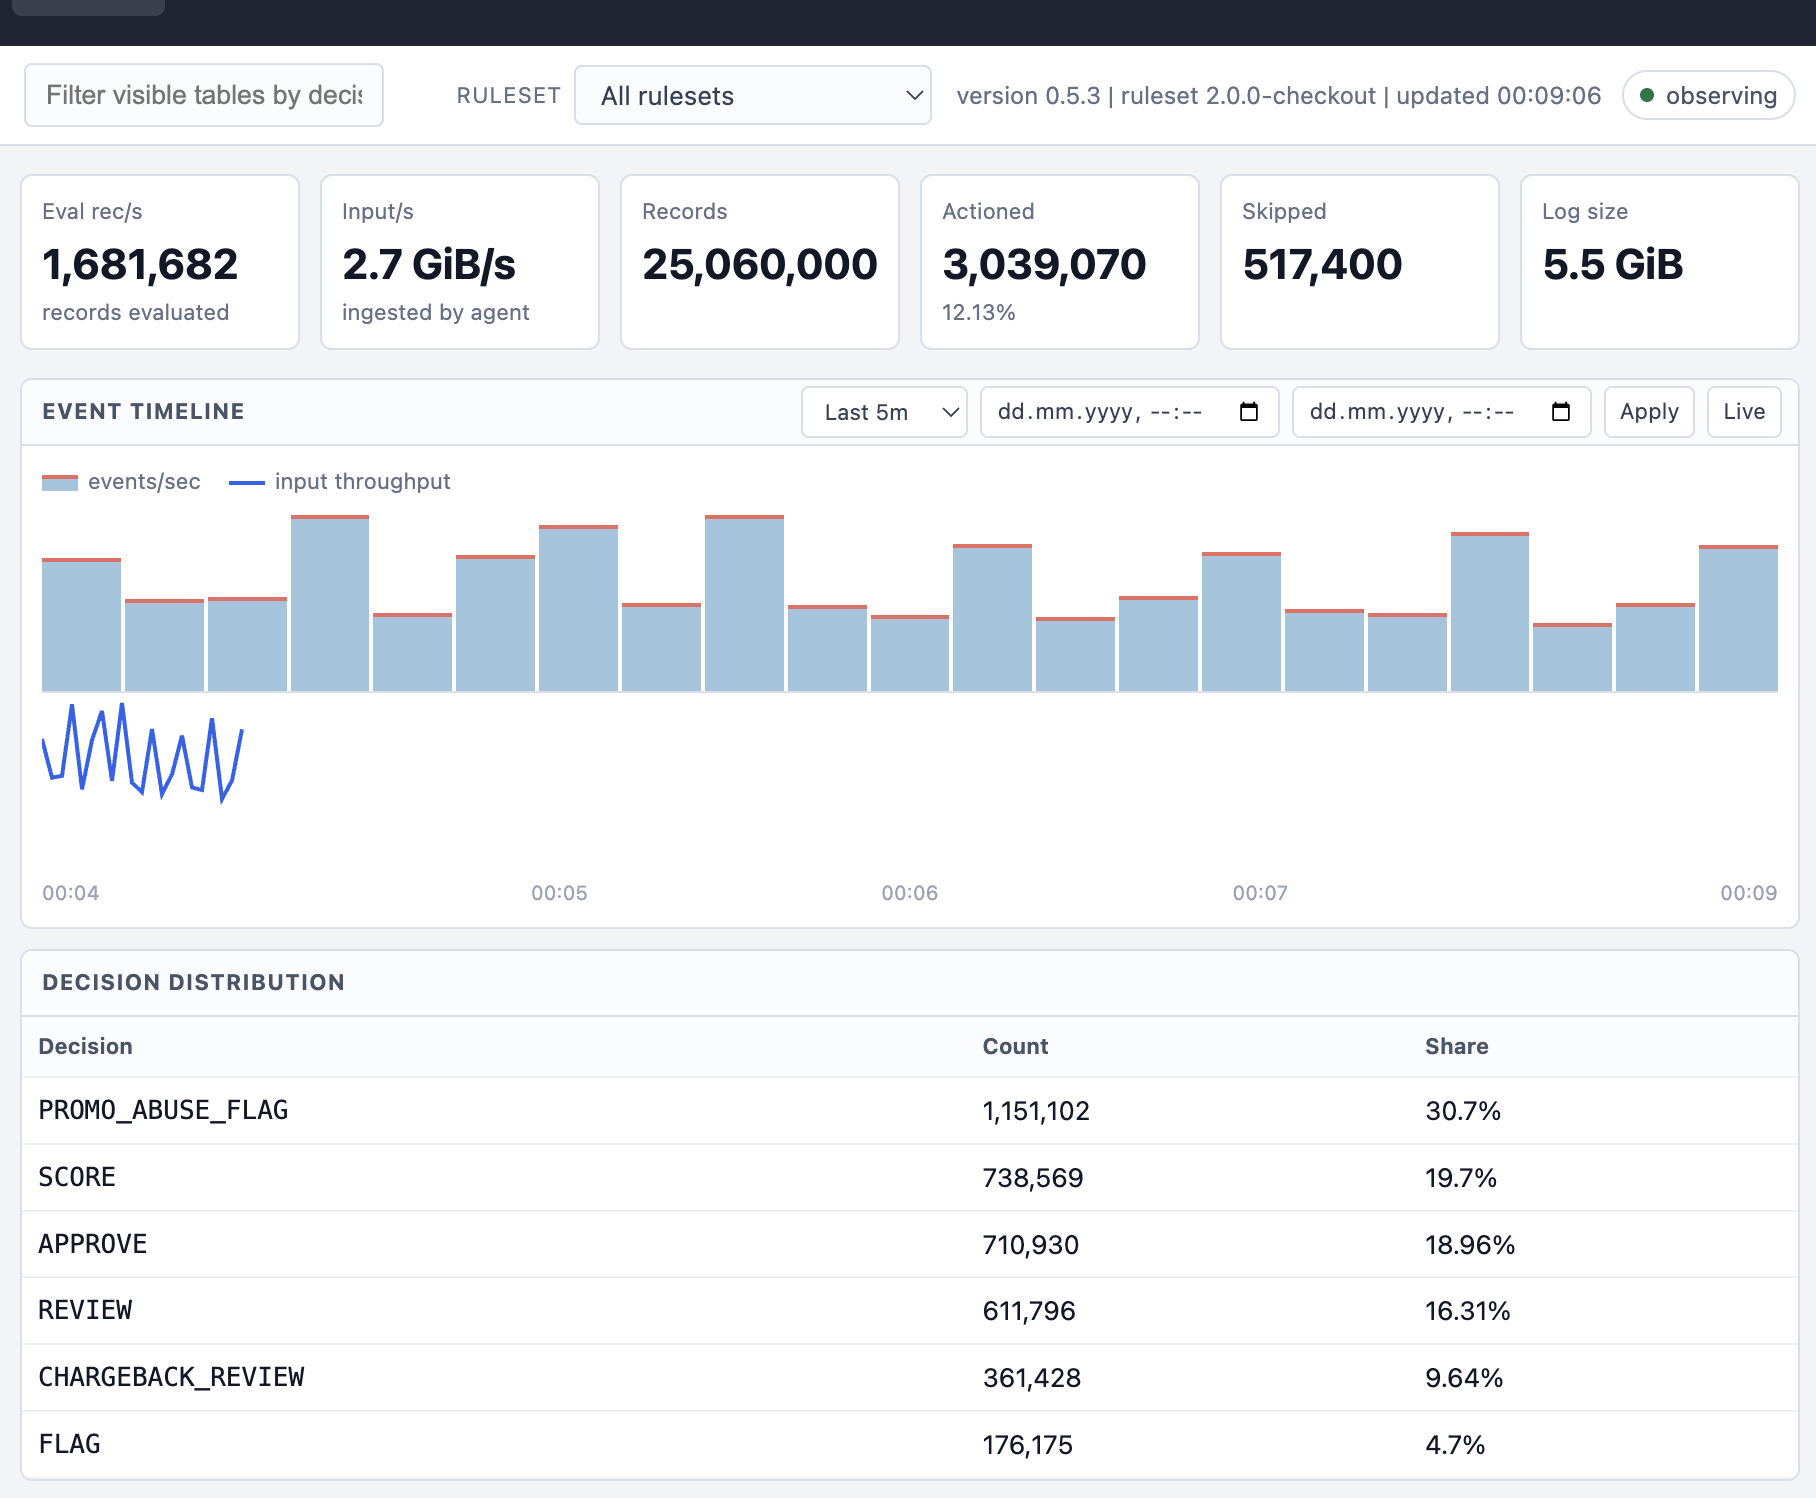Click the DECISION DISTRIBUTION heading
The width and height of the screenshot is (1816, 1498).
(193, 983)
